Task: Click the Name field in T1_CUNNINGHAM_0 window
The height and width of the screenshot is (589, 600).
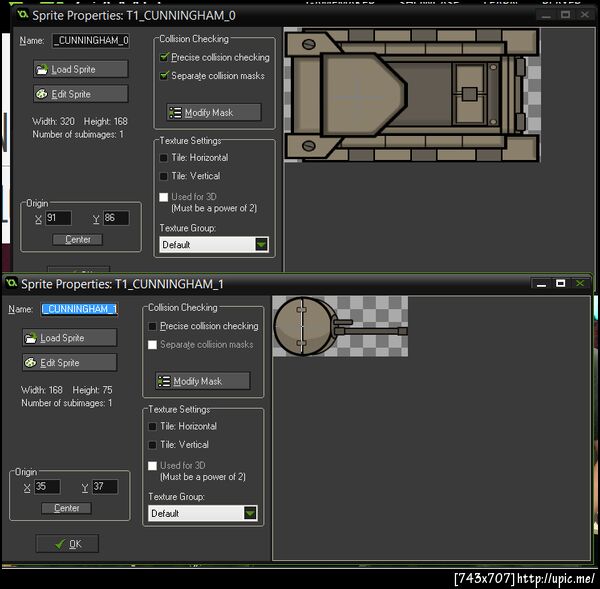Action: [x=91, y=41]
